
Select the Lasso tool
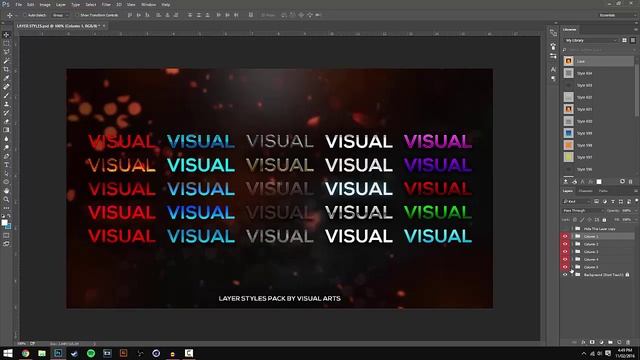6,52
